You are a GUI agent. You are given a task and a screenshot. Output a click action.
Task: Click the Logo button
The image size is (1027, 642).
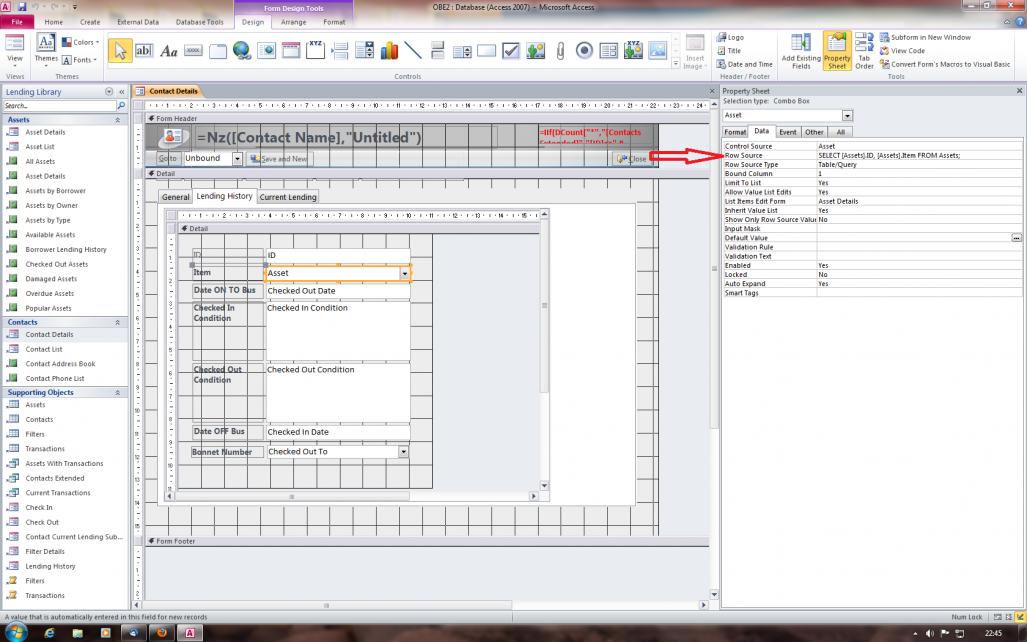(x=731, y=37)
